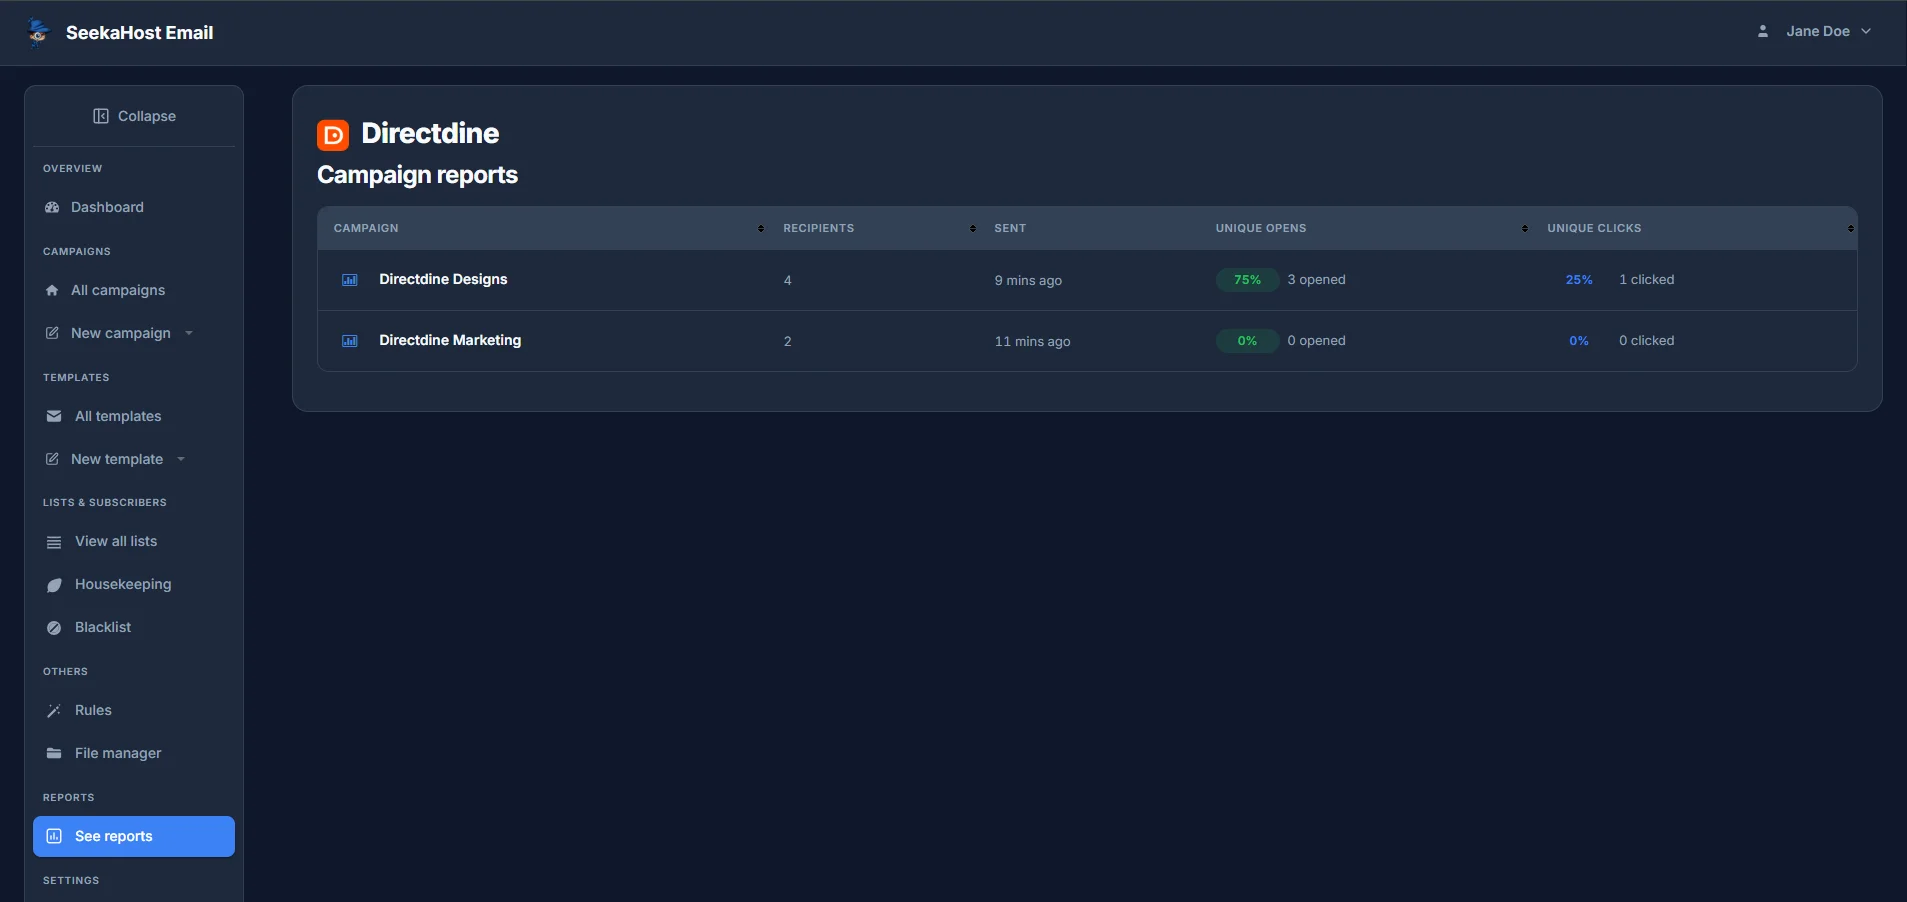Open the Dashboard menu item
This screenshot has height=902, width=1907.
pyautogui.click(x=134, y=207)
